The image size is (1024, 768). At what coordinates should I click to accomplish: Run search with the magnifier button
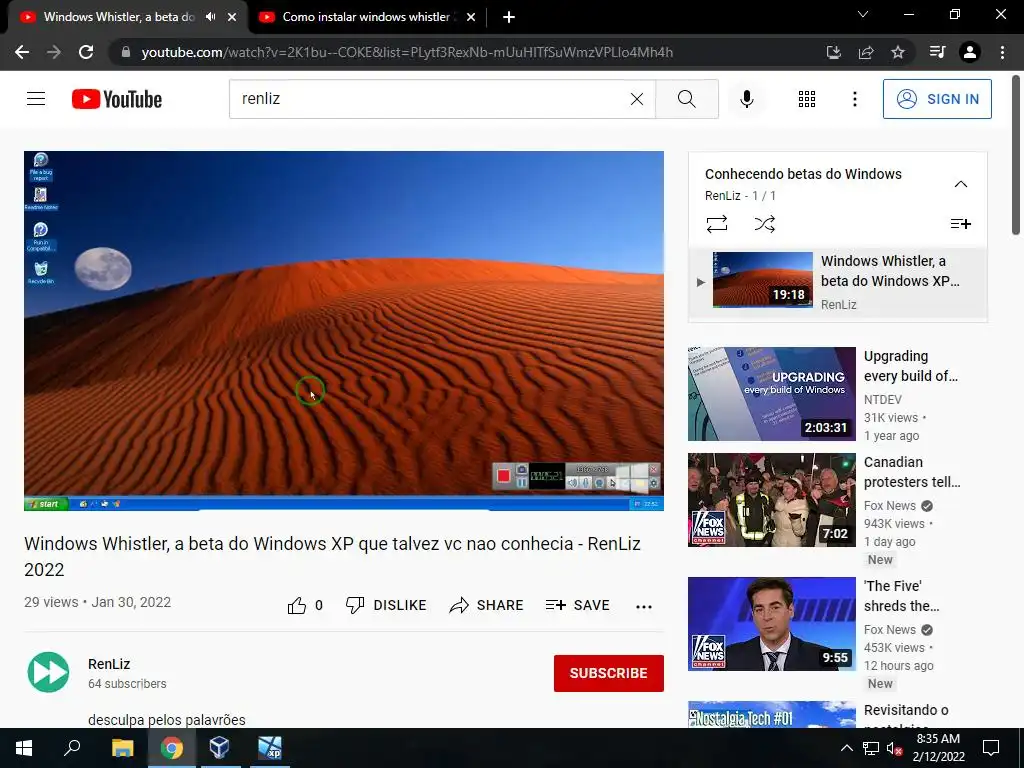(686, 99)
